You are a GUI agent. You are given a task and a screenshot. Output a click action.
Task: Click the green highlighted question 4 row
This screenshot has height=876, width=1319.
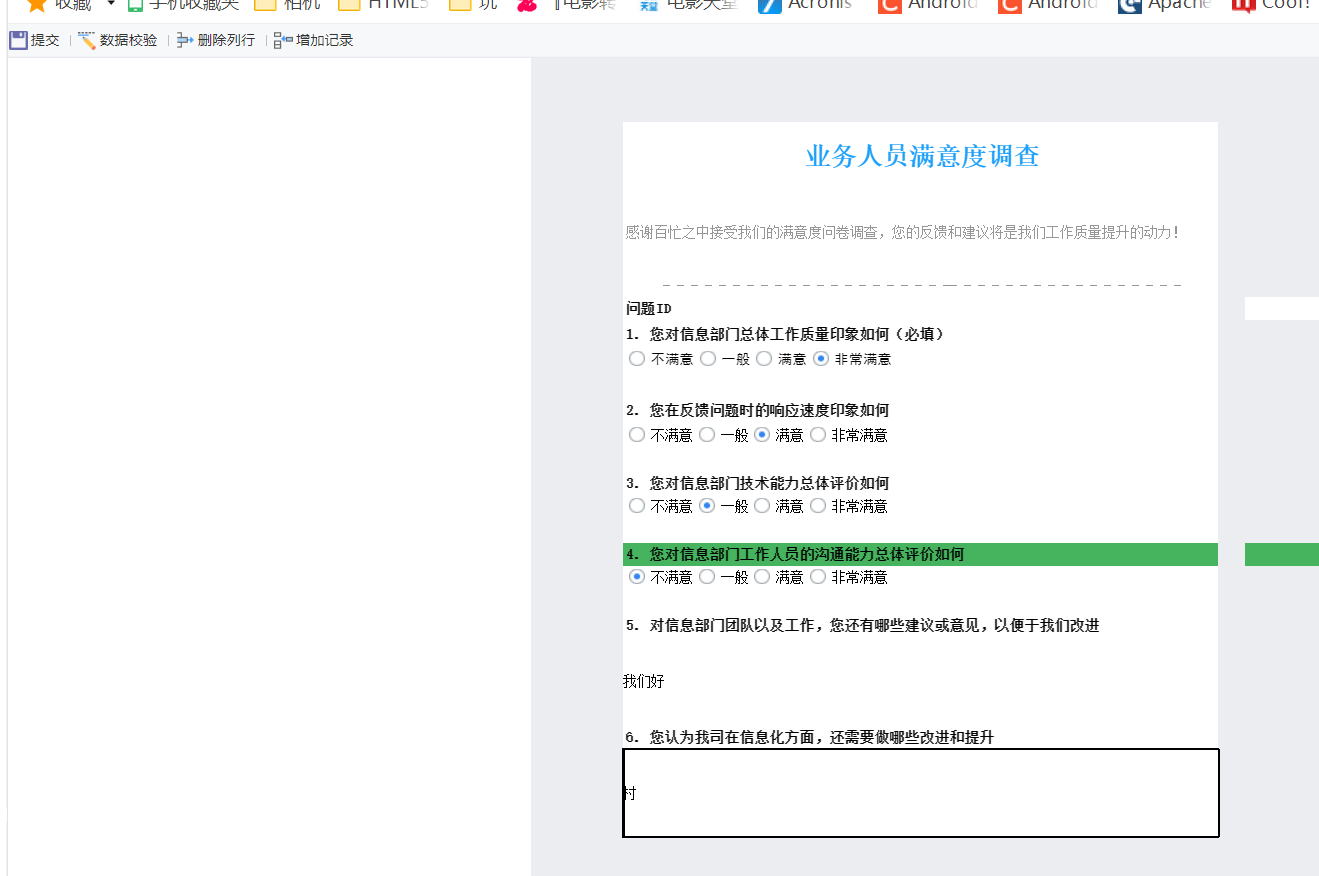(x=920, y=554)
